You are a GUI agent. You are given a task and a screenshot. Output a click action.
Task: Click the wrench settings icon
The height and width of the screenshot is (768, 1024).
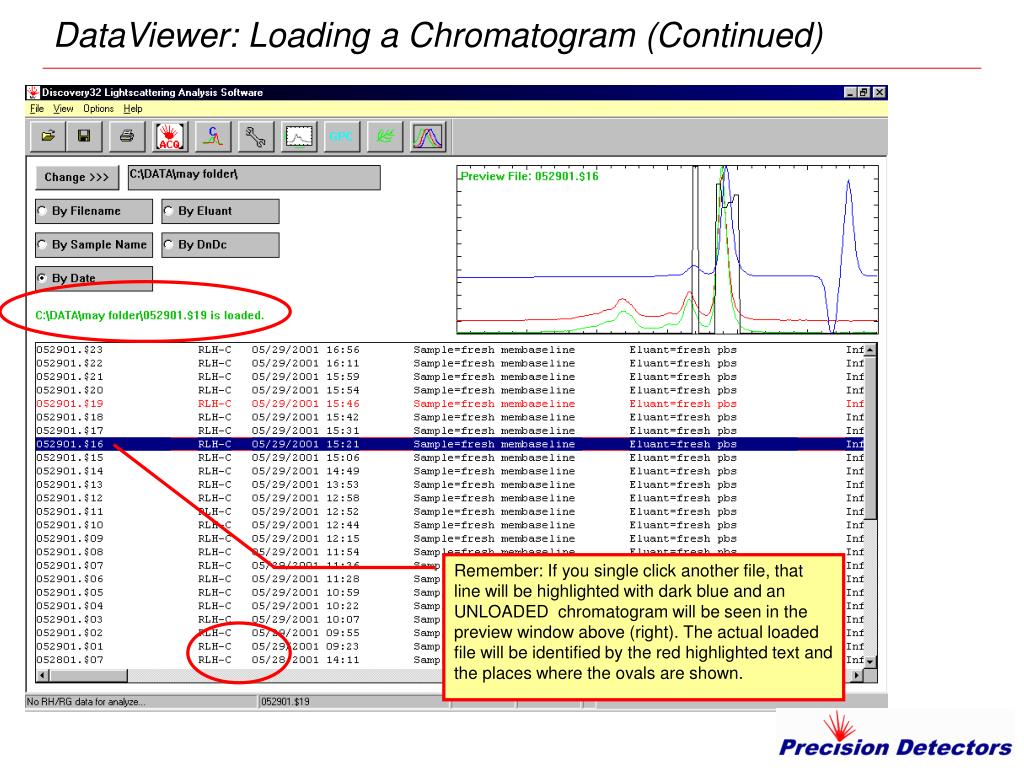(x=256, y=136)
